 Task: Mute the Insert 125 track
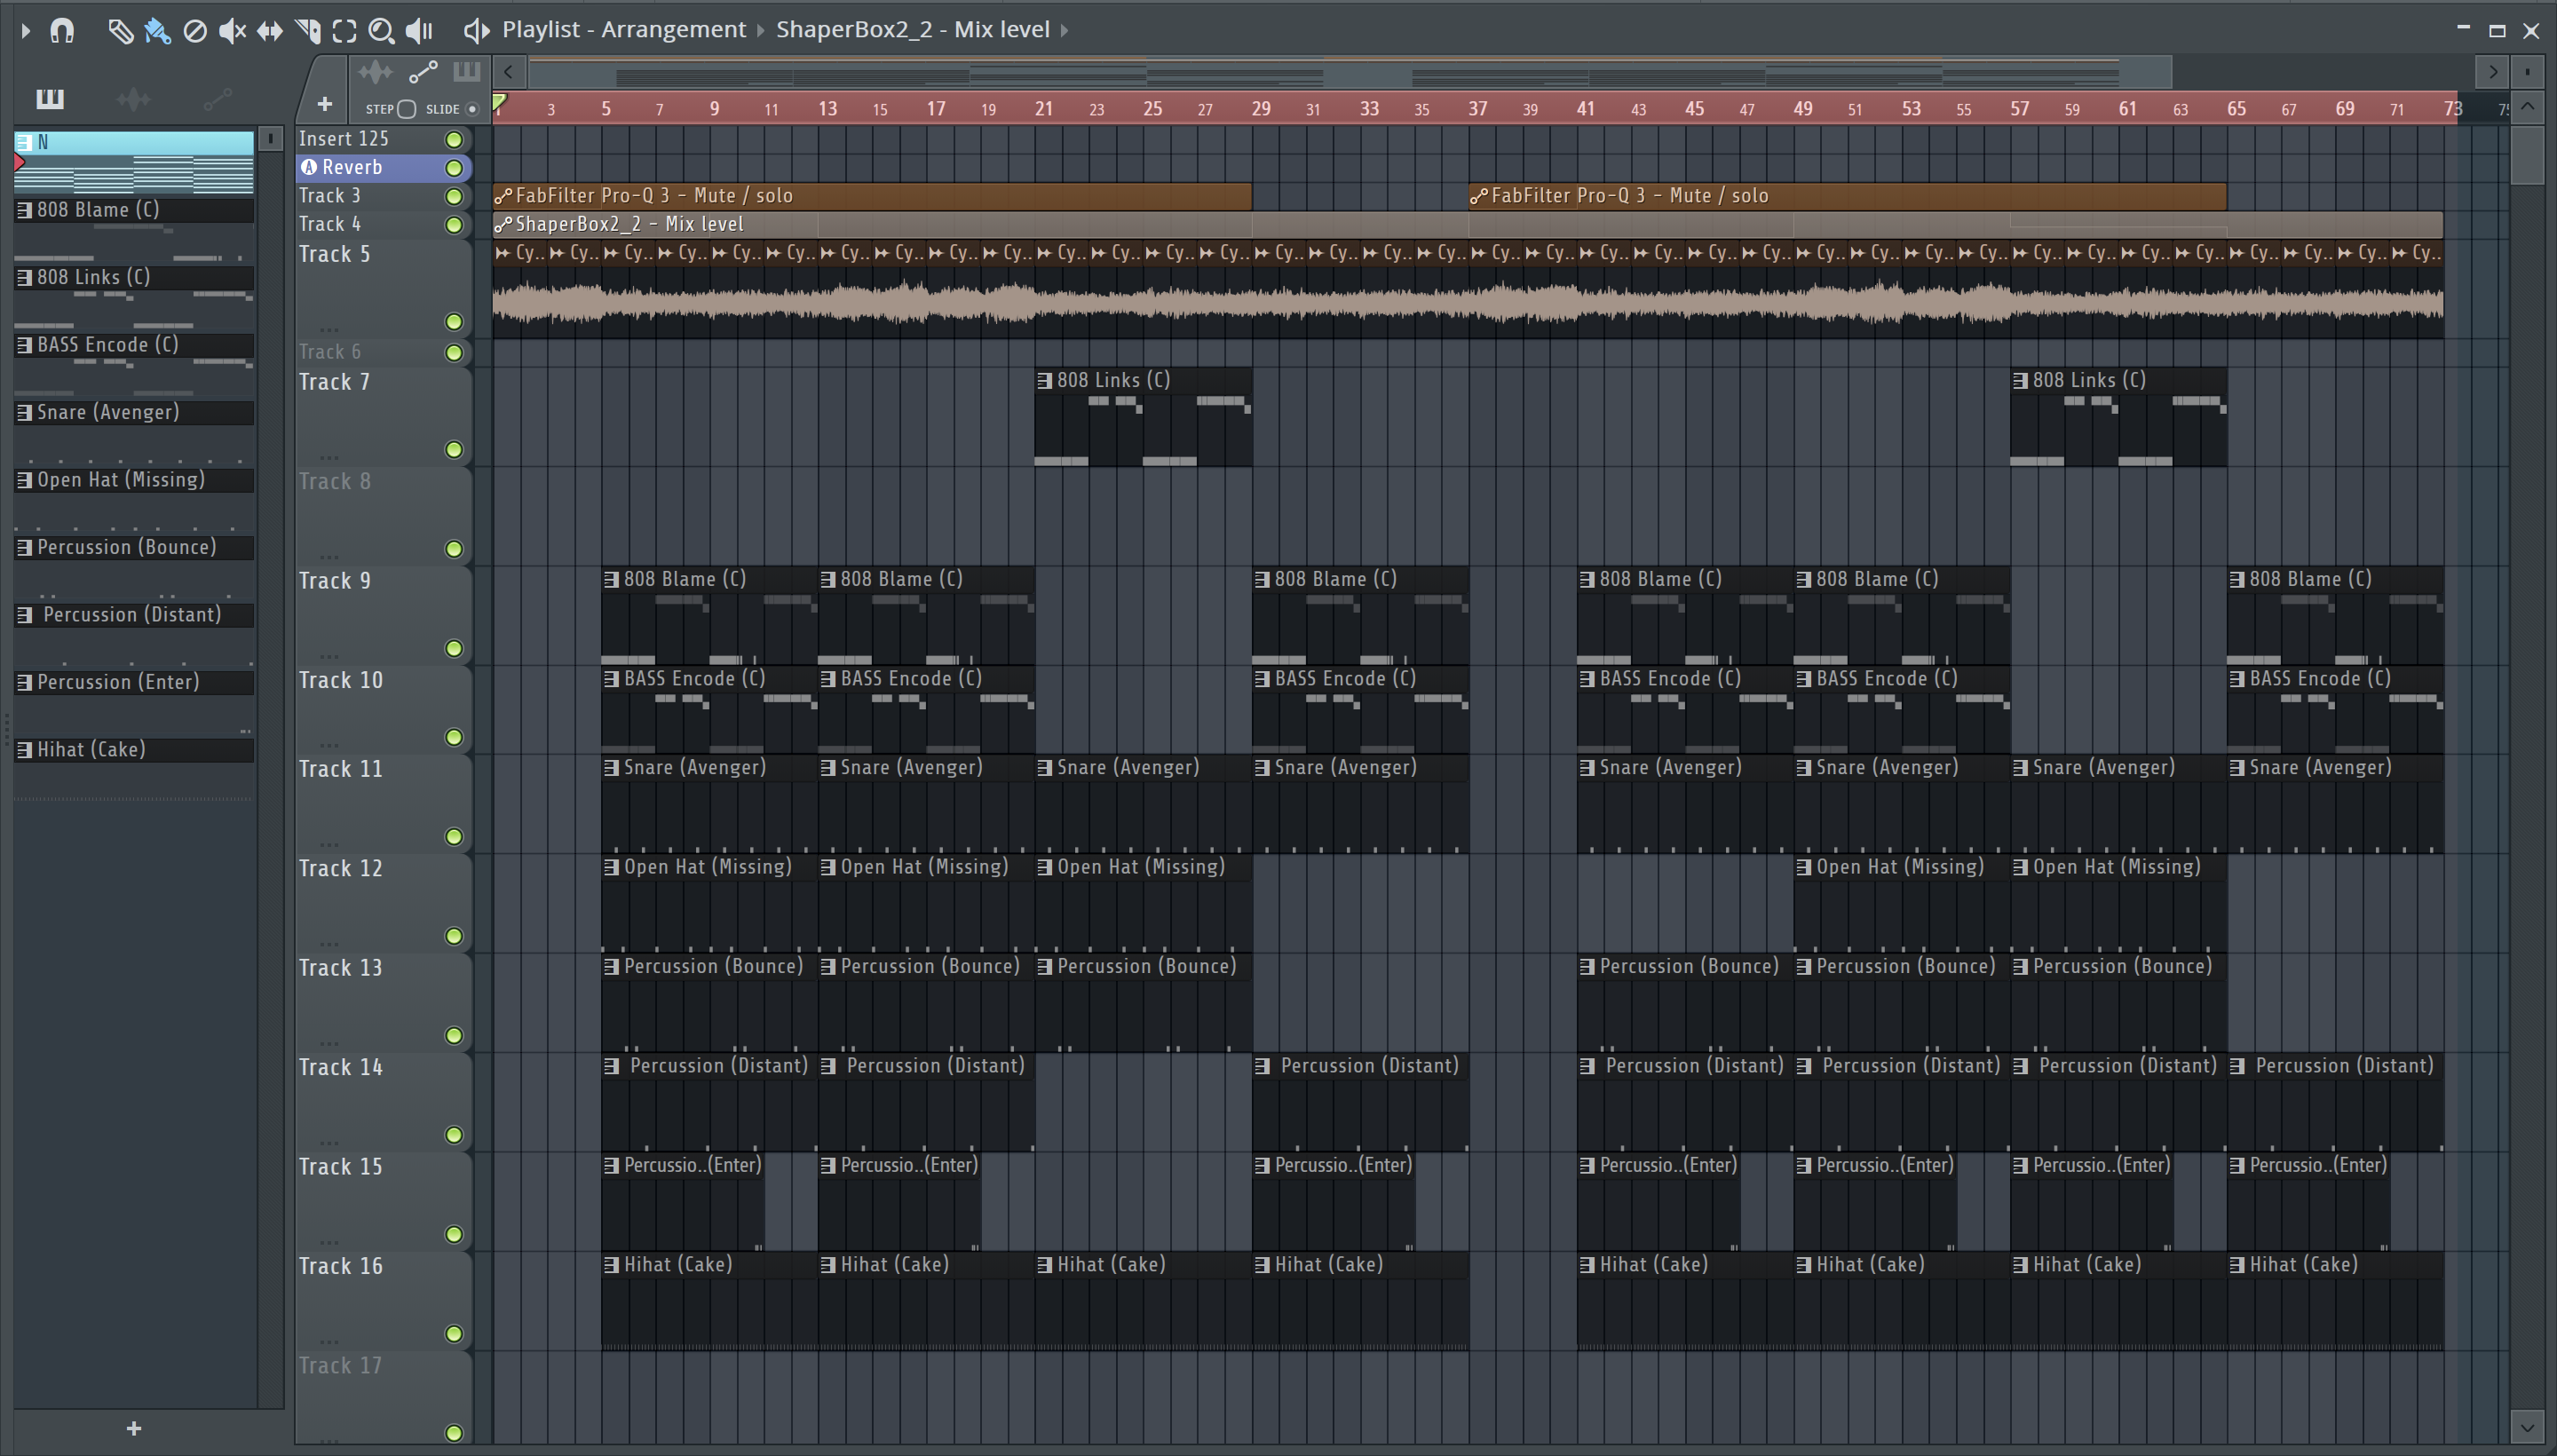[454, 140]
